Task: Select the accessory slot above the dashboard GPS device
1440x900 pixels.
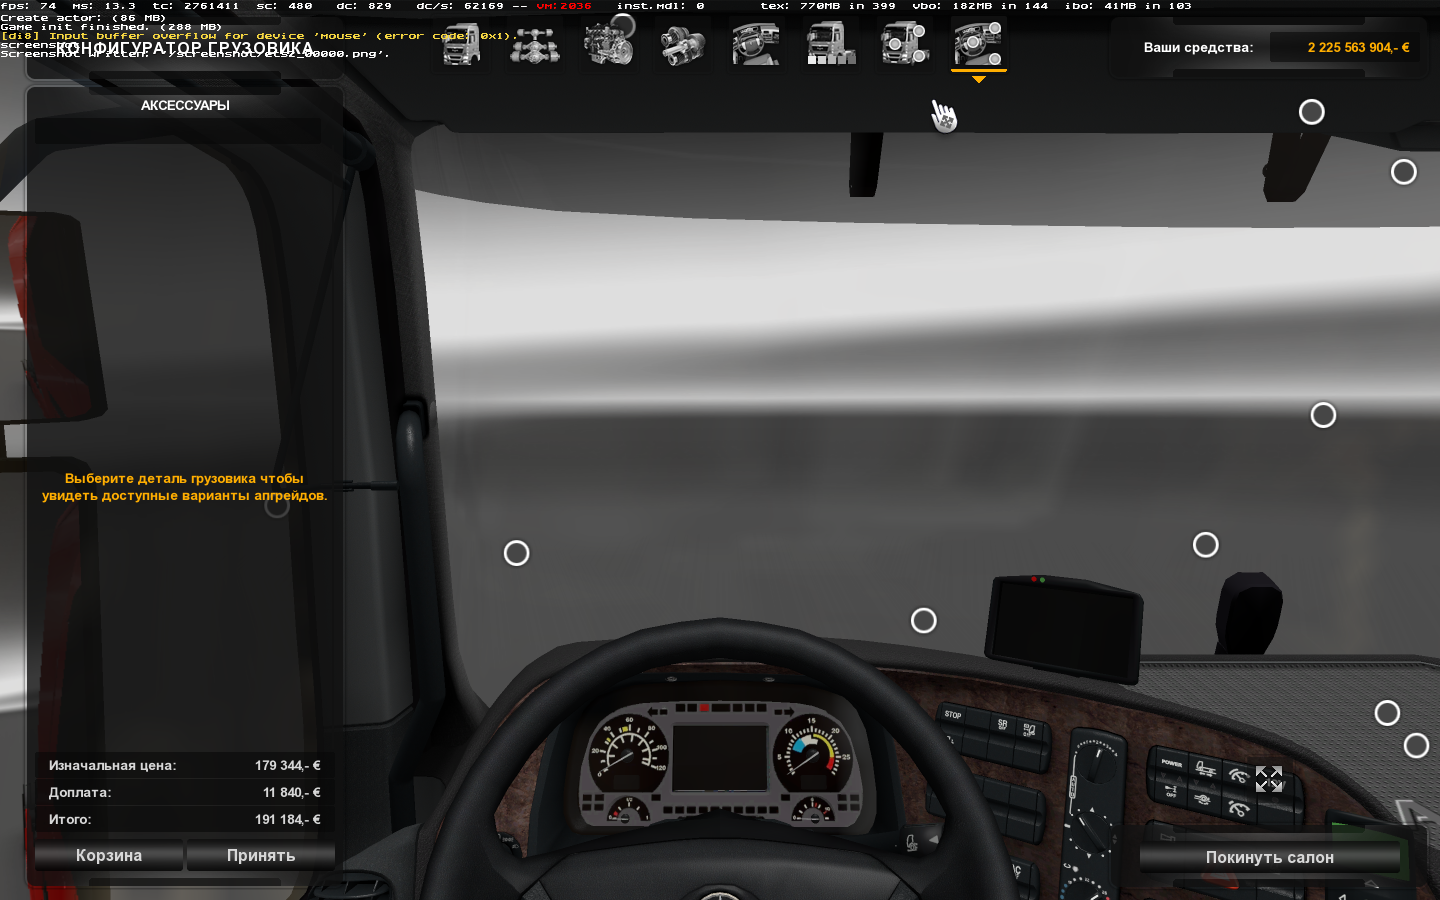Action: 1205,545
